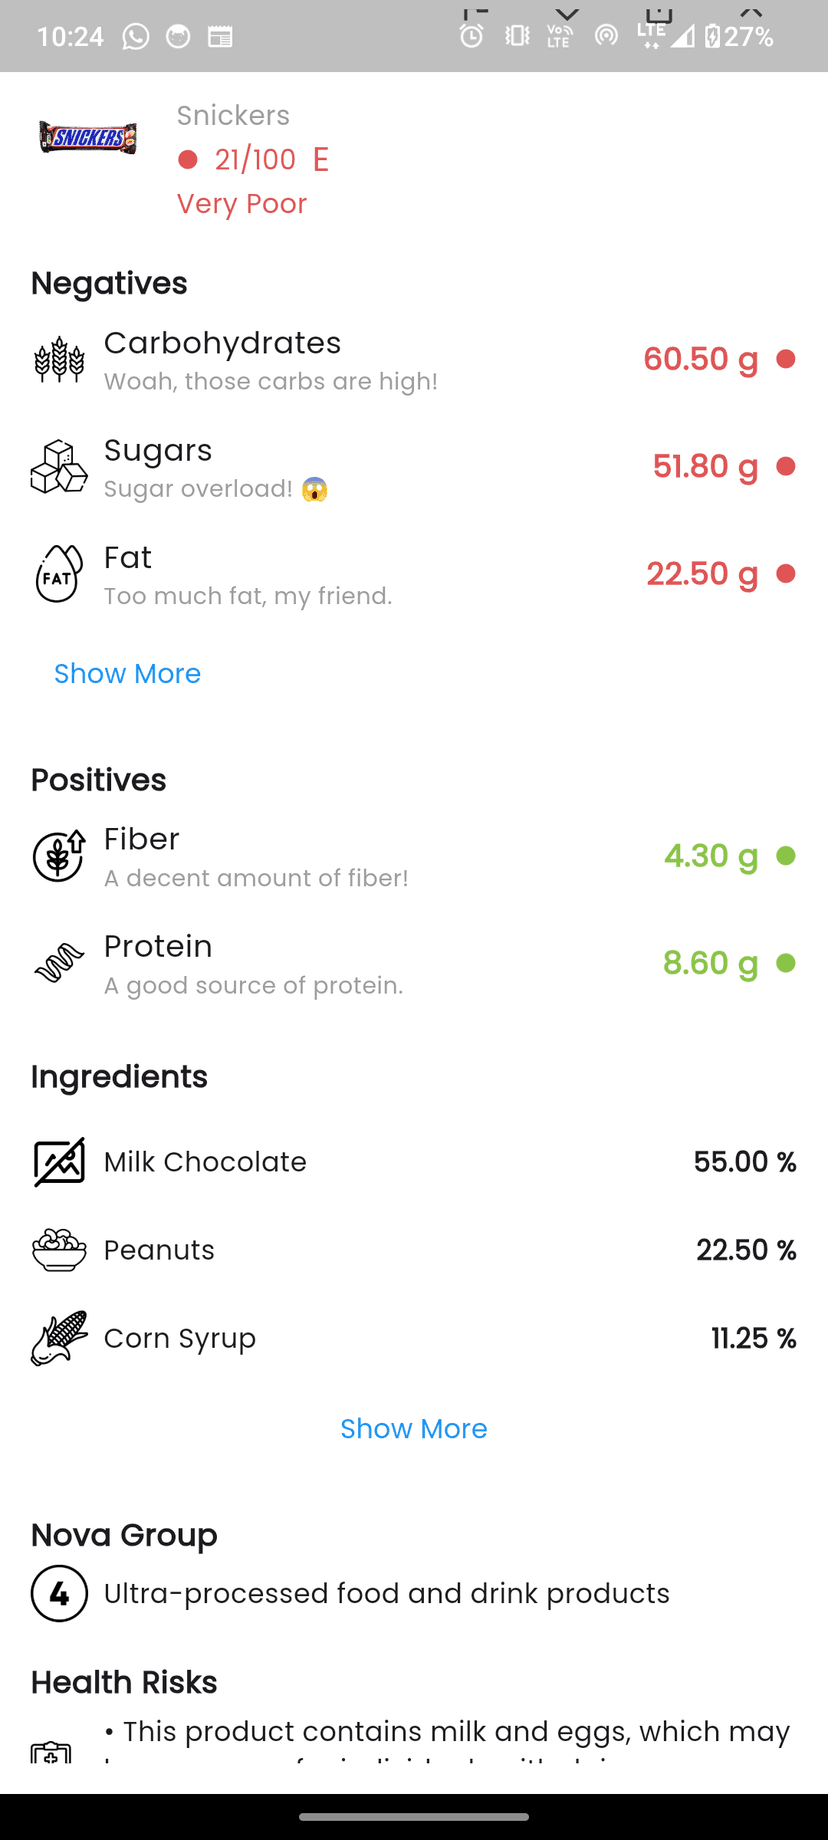Tap the Sugars cube icon
This screenshot has height=1840, width=828.
(59, 466)
